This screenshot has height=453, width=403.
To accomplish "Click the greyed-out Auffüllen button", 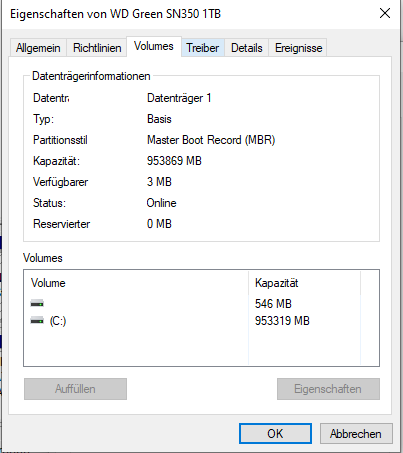I will [x=75, y=389].
